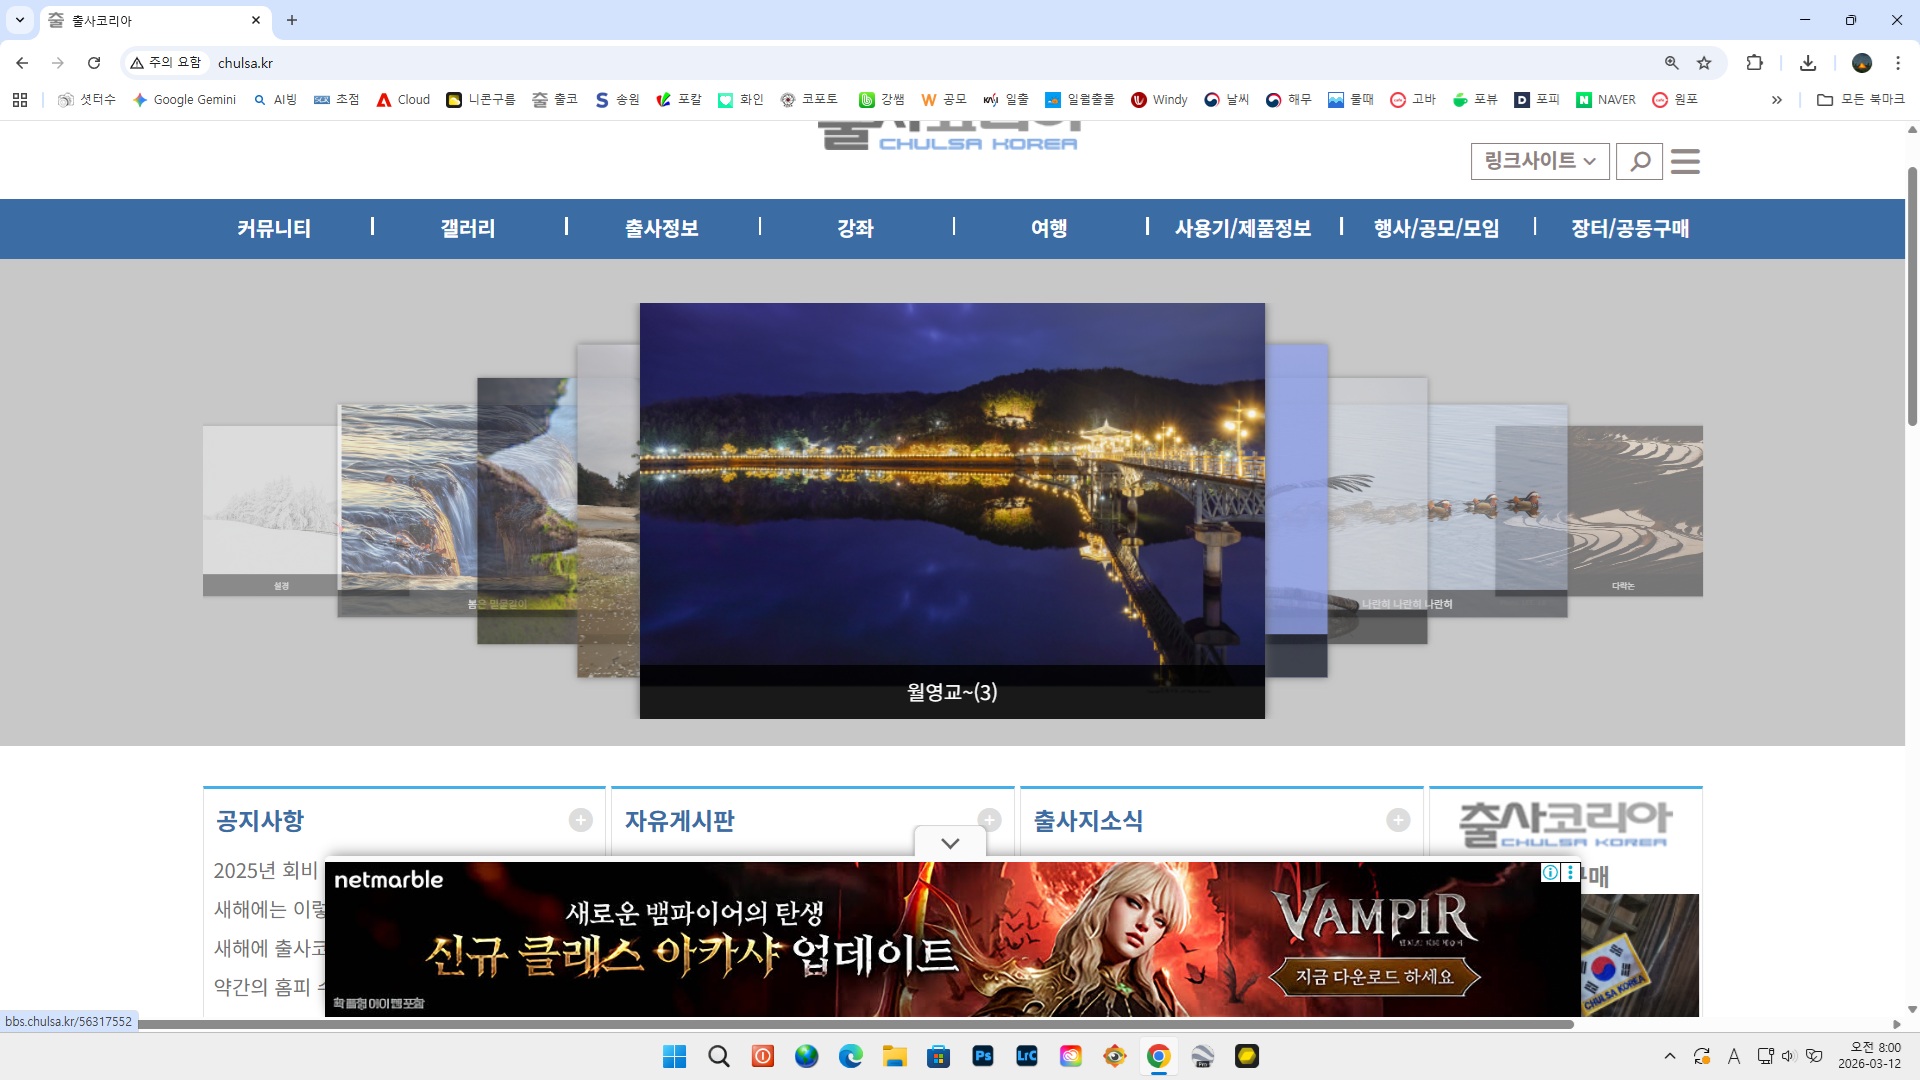Bookmark this page with star icon
This screenshot has height=1080, width=1920.
(x=1704, y=63)
